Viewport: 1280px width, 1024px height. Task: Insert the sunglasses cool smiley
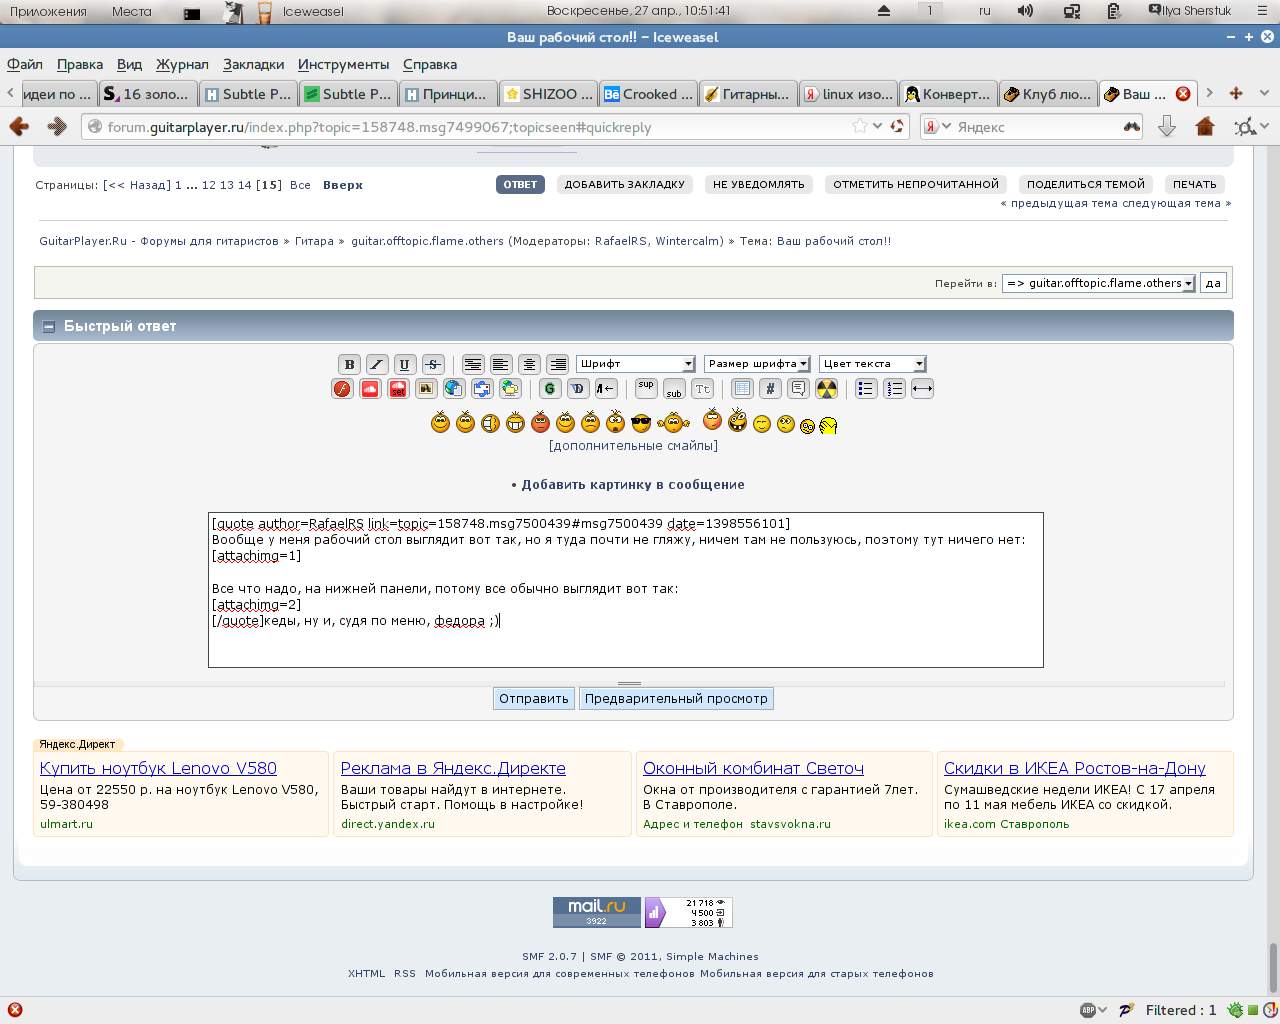pyautogui.click(x=641, y=423)
